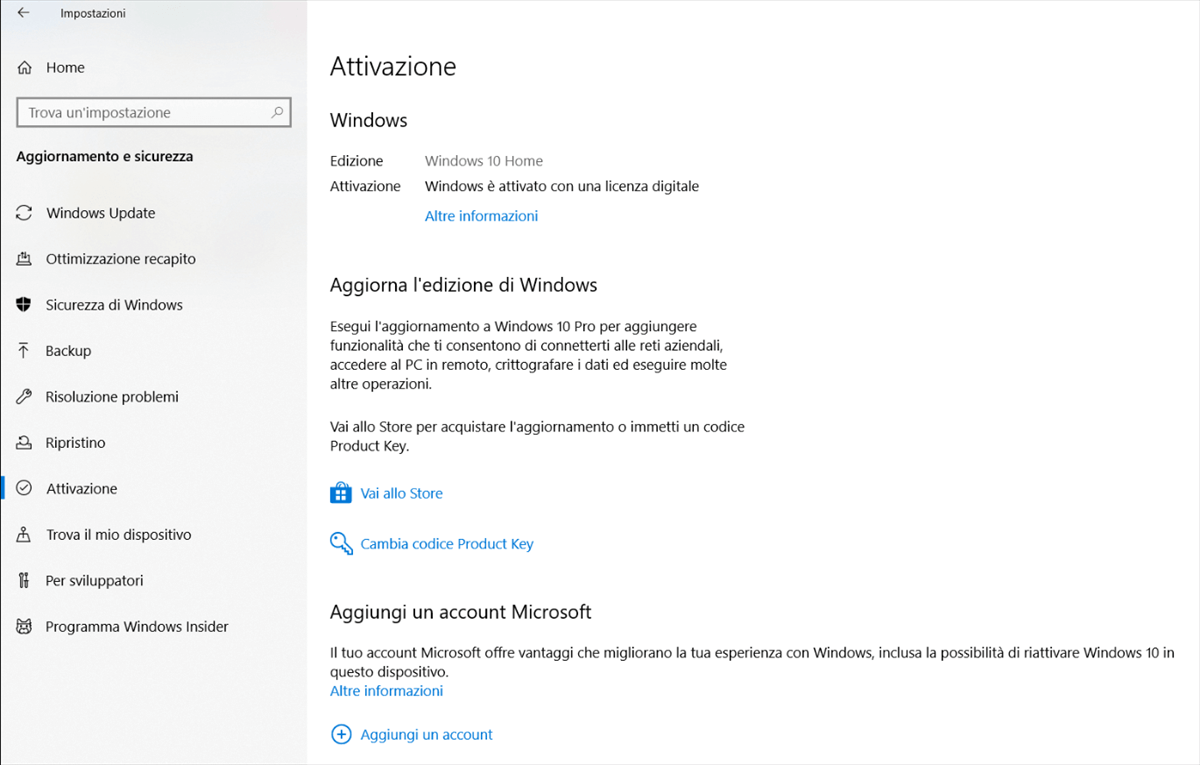
Task: Open Programma Windows Insider page
Action: point(137,627)
